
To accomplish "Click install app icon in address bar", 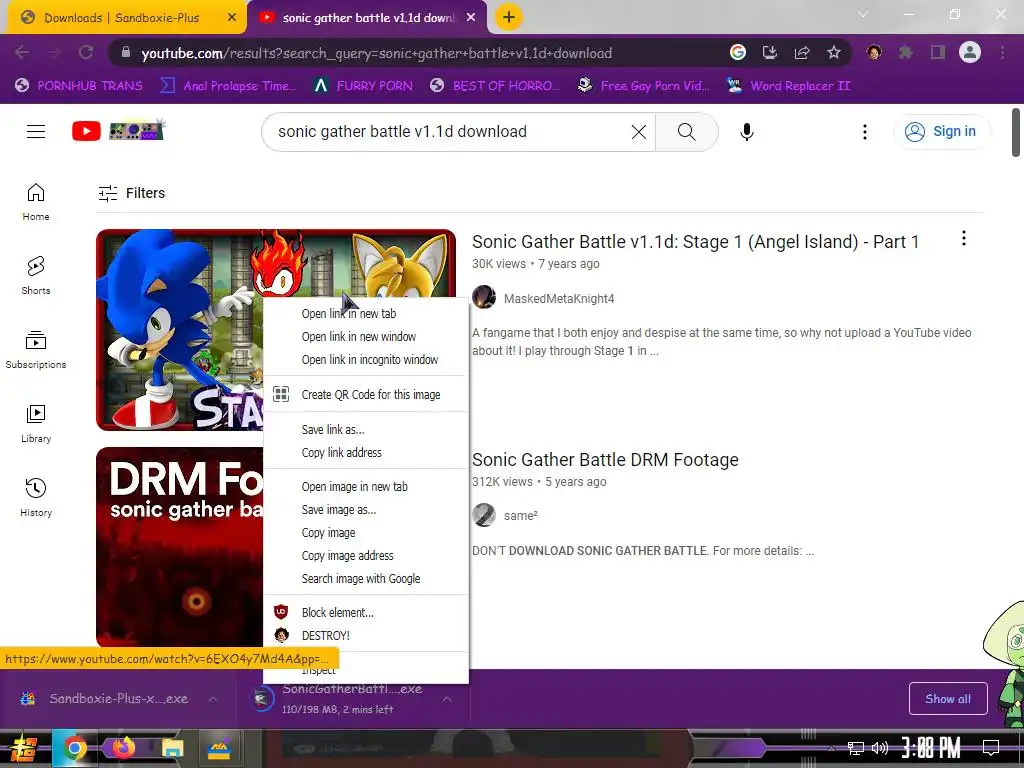I will click(769, 53).
